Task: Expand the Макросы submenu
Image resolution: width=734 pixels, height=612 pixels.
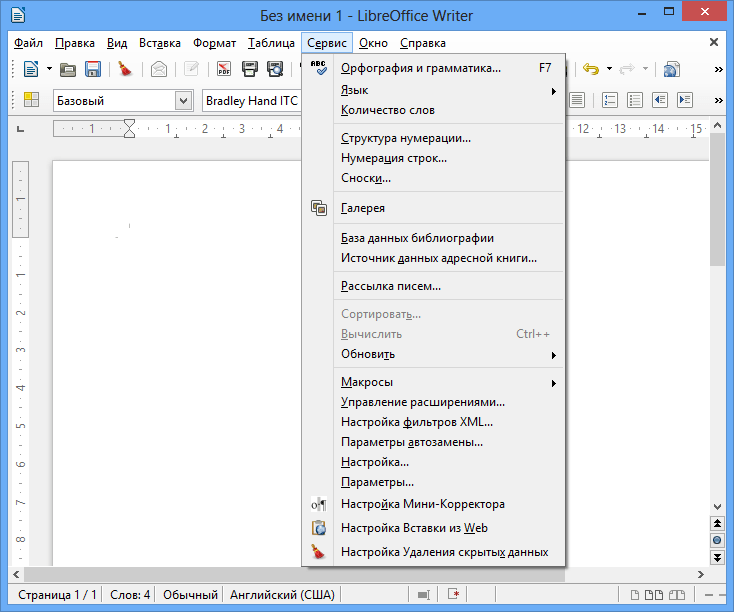Action: pos(434,382)
